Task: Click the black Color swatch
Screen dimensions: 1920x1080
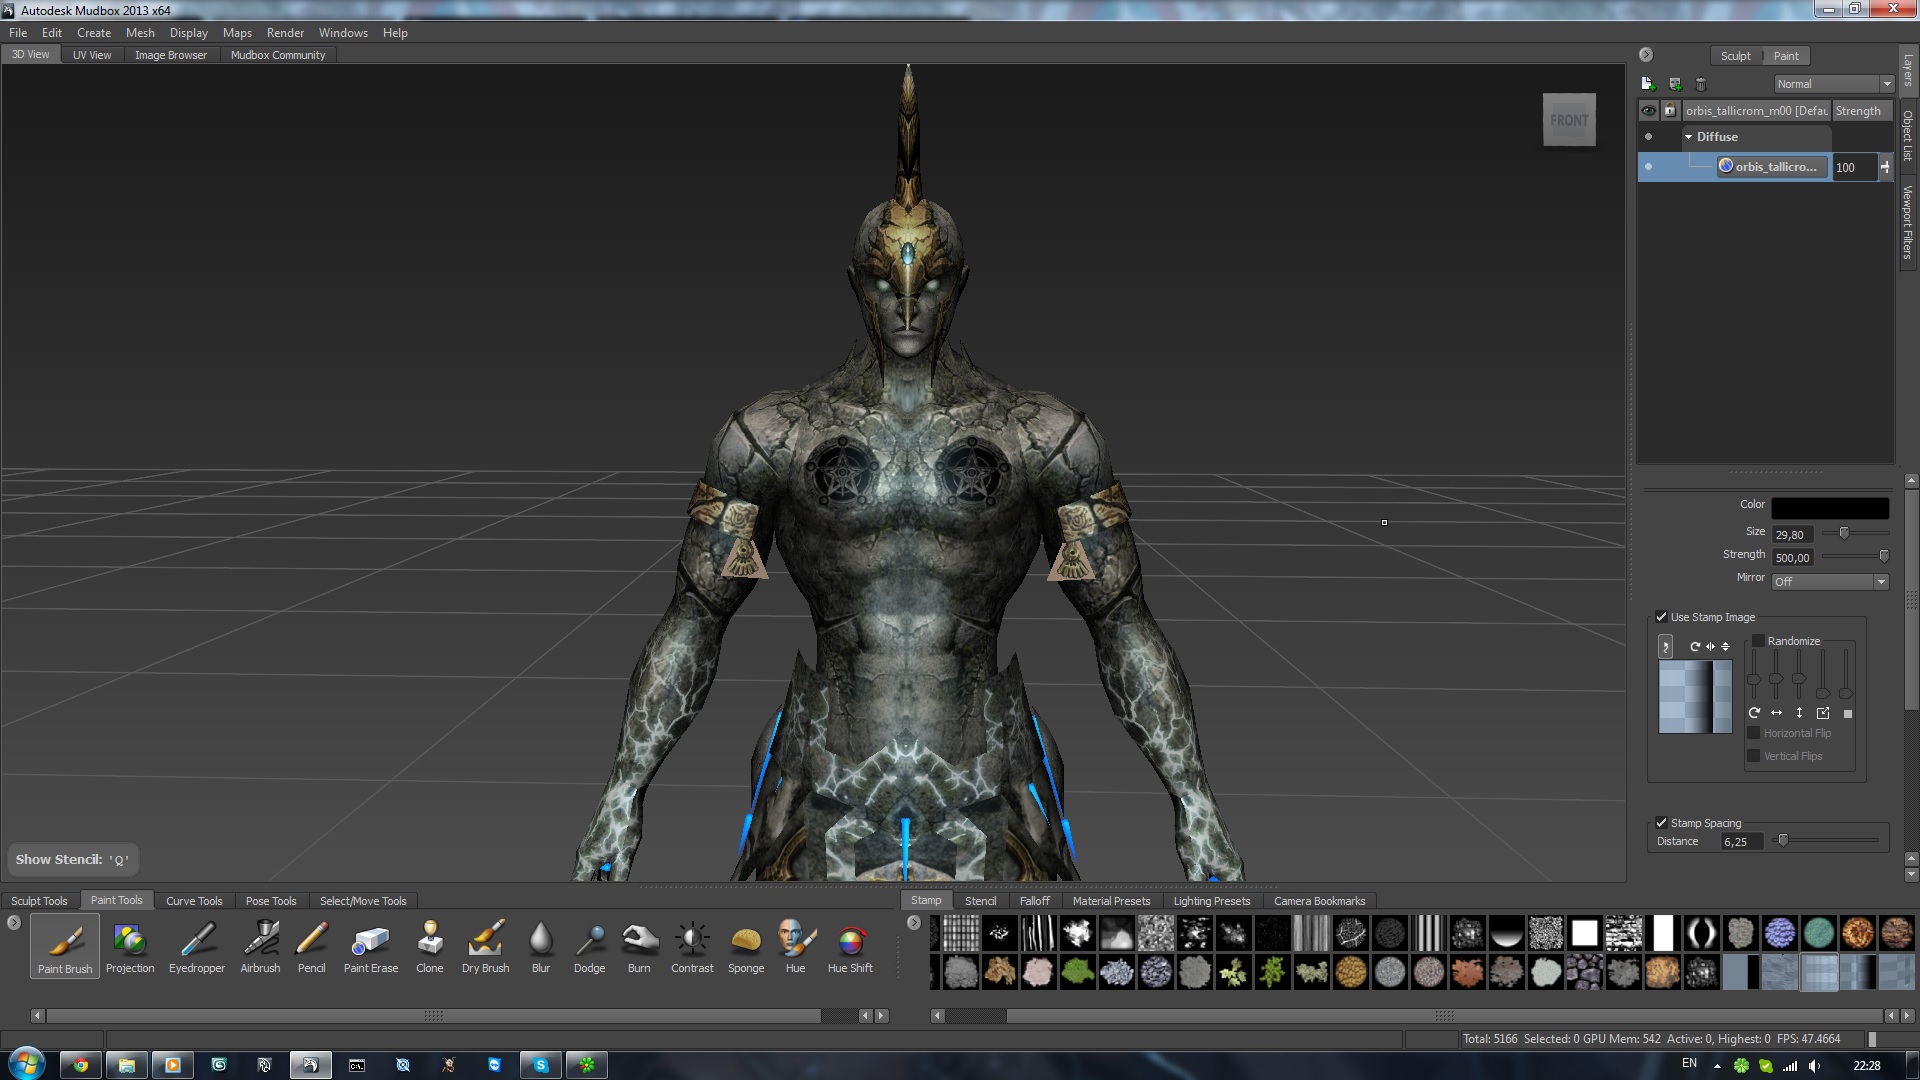Action: point(1830,508)
